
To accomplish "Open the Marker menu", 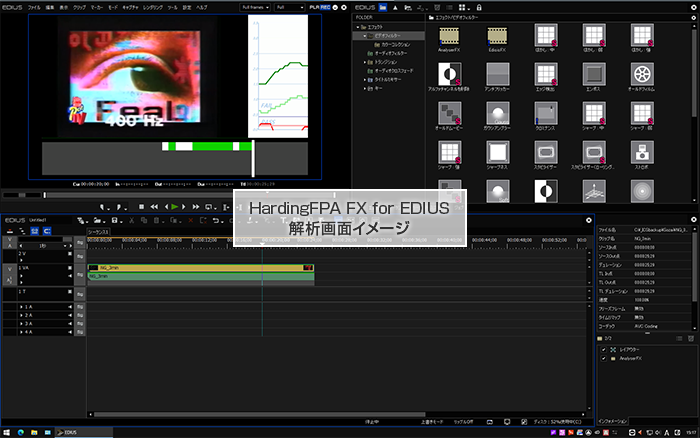I will click(x=96, y=8).
